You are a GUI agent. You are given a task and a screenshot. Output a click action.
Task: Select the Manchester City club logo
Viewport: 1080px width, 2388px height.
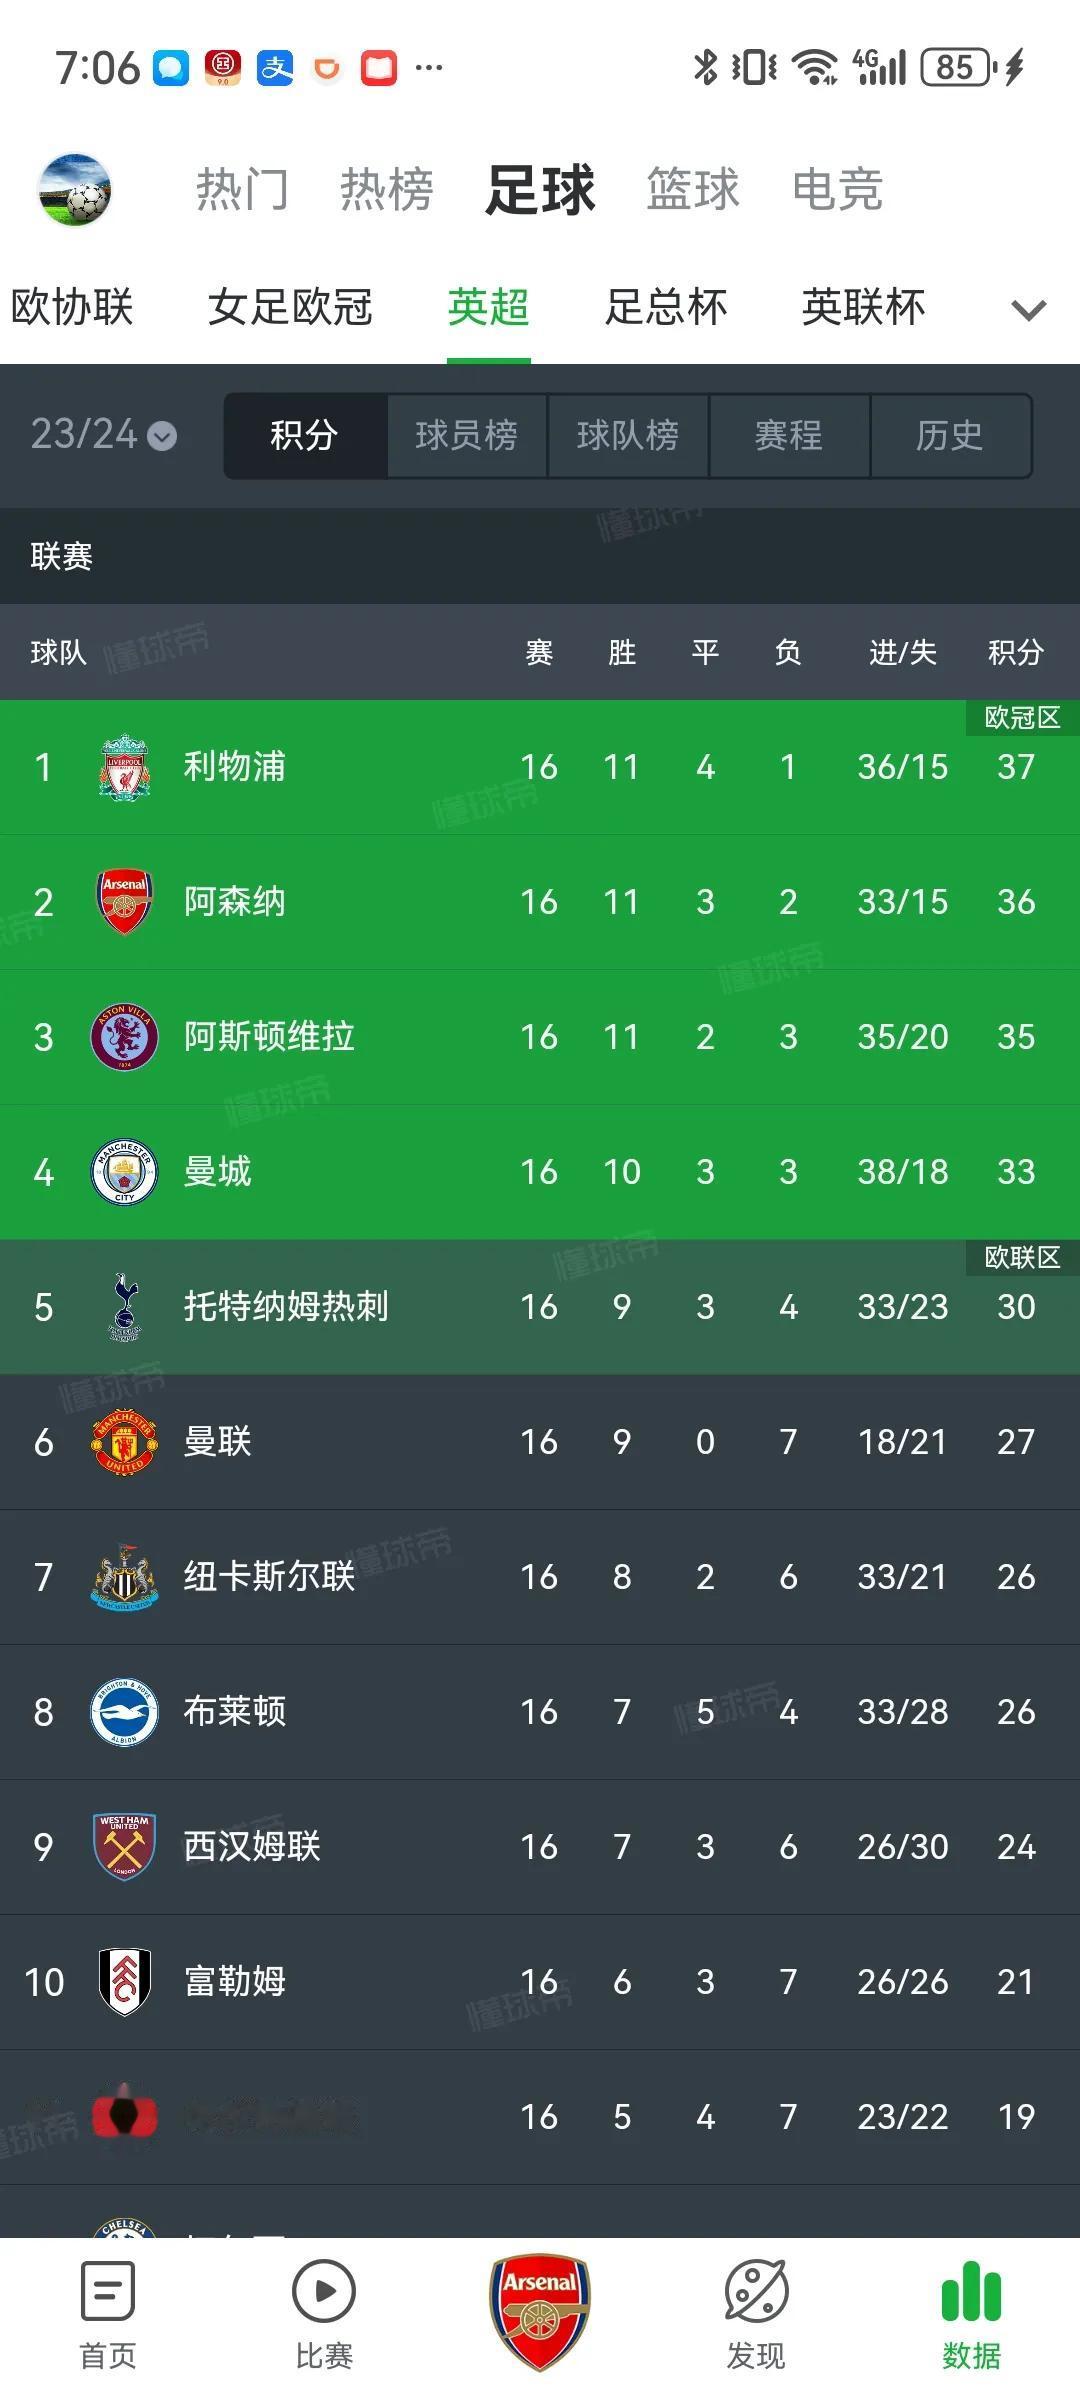click(122, 1172)
